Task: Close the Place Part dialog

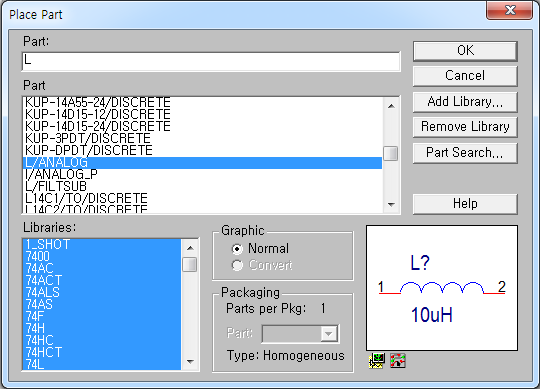Action: tap(510, 10)
